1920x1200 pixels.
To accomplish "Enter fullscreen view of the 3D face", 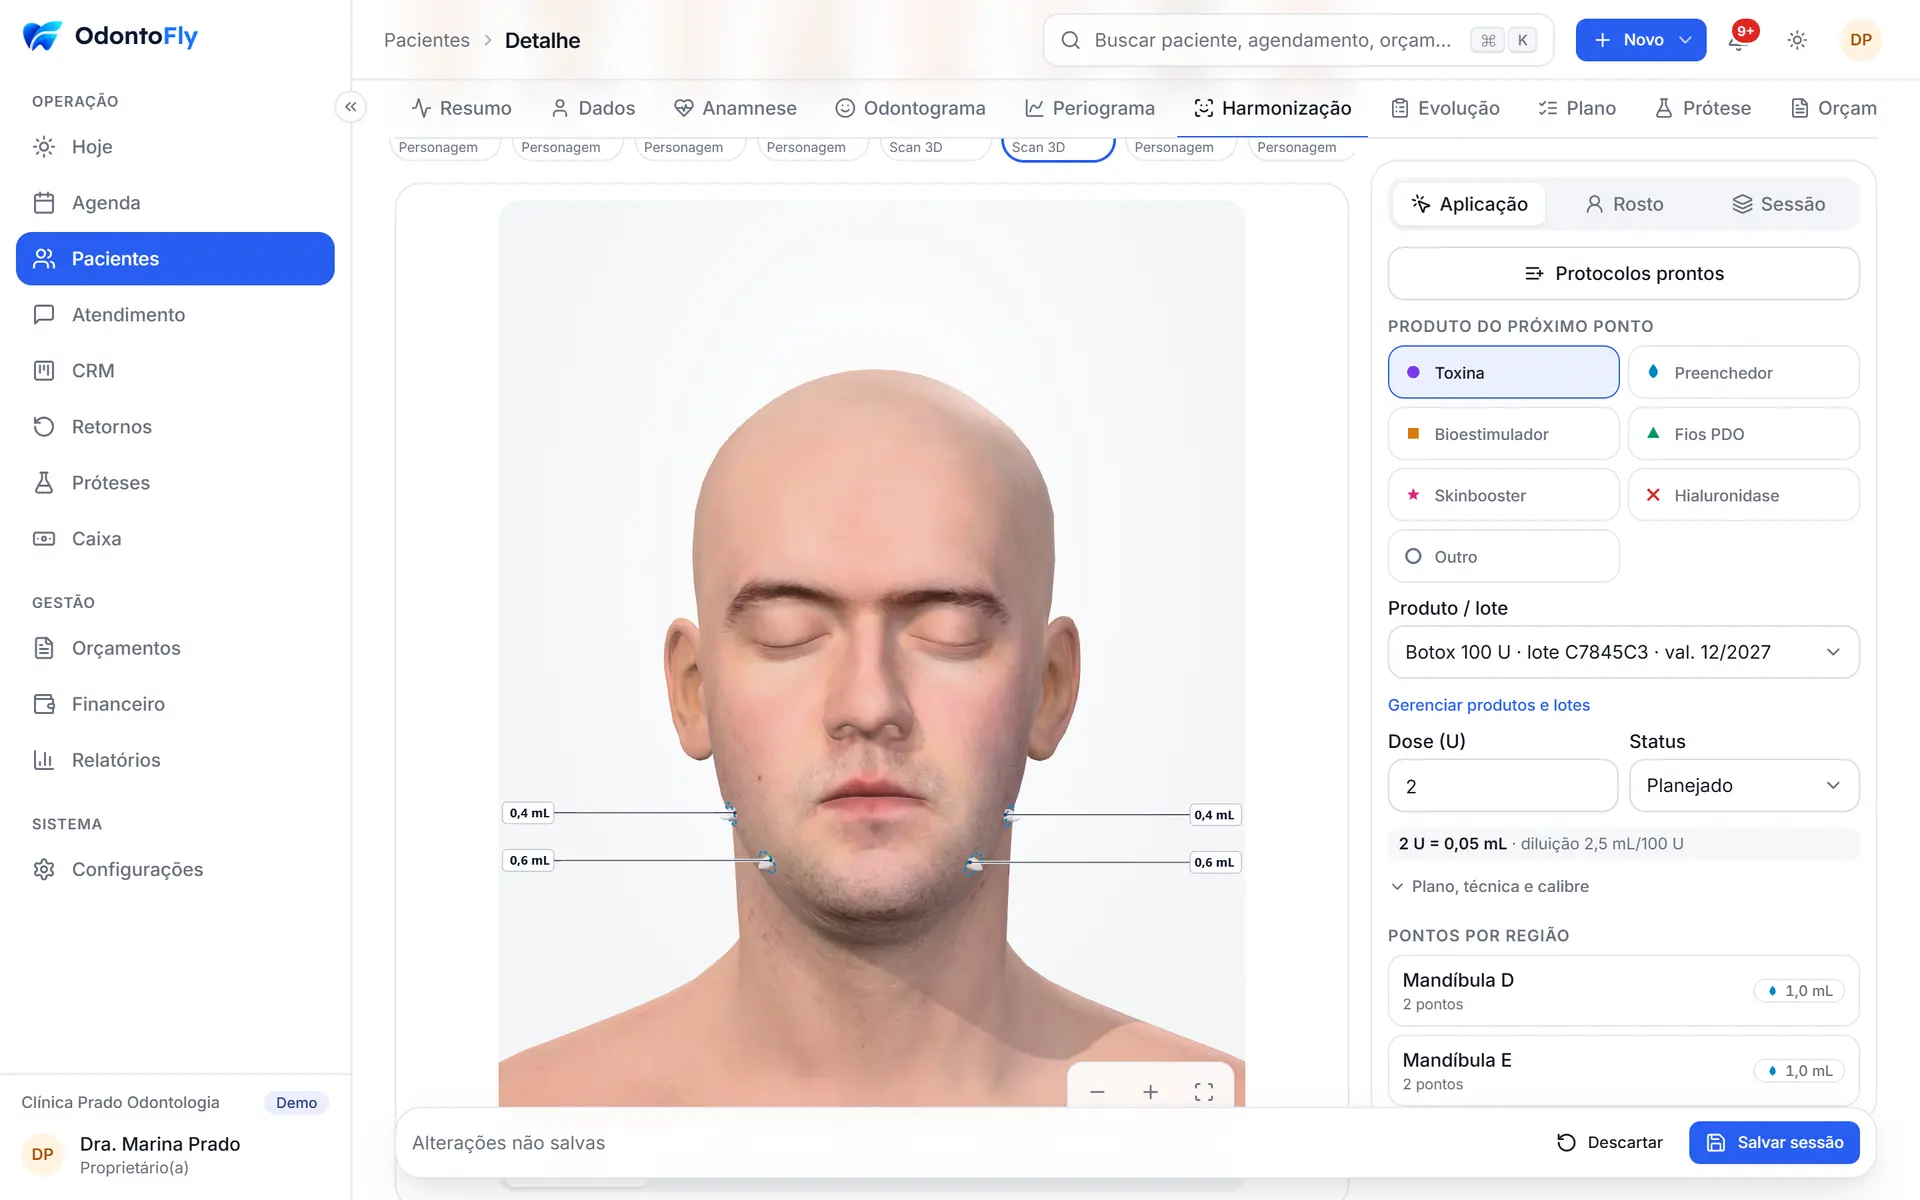I will pos(1204,1092).
